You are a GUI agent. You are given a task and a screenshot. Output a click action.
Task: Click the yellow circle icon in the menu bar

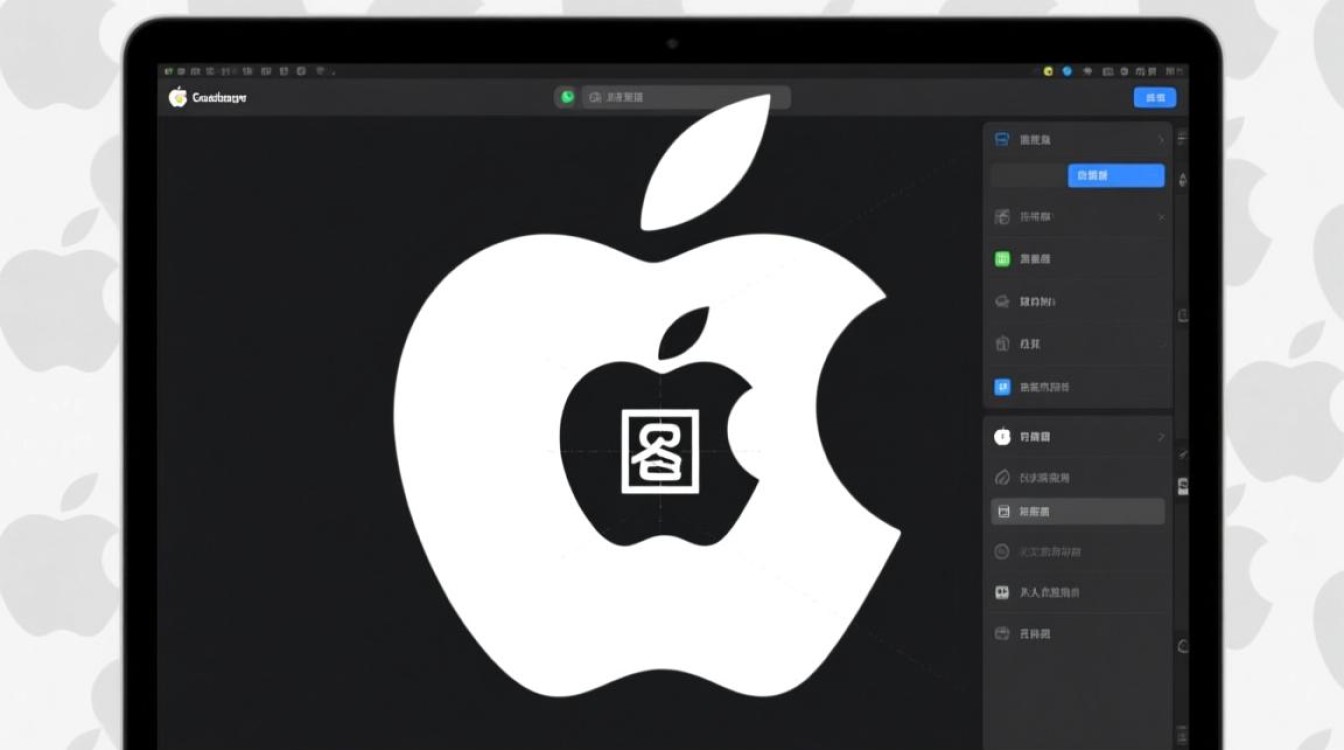pos(1047,72)
